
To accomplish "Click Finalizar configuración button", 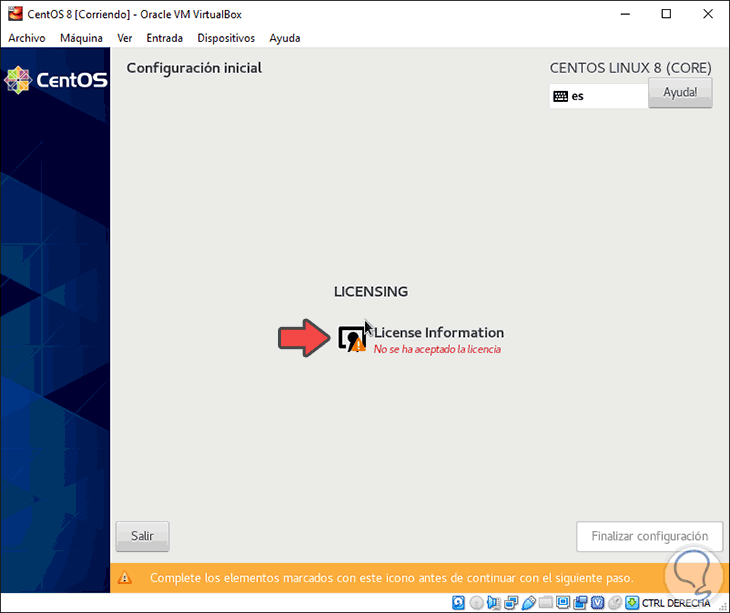I will tap(649, 536).
